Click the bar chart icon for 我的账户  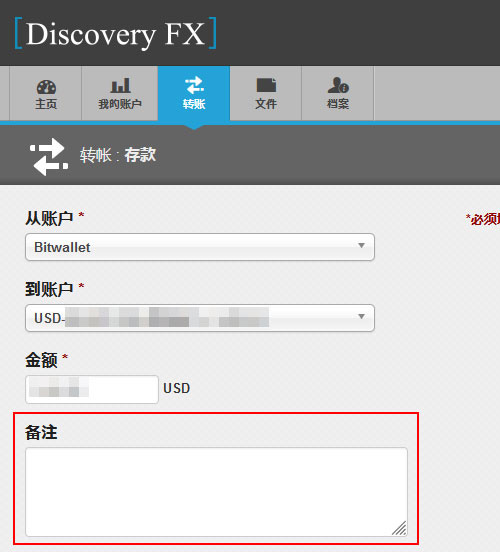coord(120,86)
